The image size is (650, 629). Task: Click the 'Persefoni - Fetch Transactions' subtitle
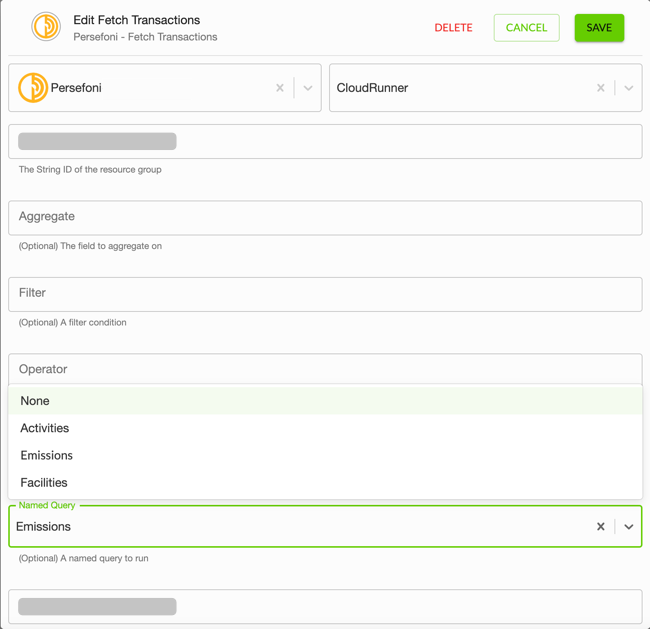145,37
